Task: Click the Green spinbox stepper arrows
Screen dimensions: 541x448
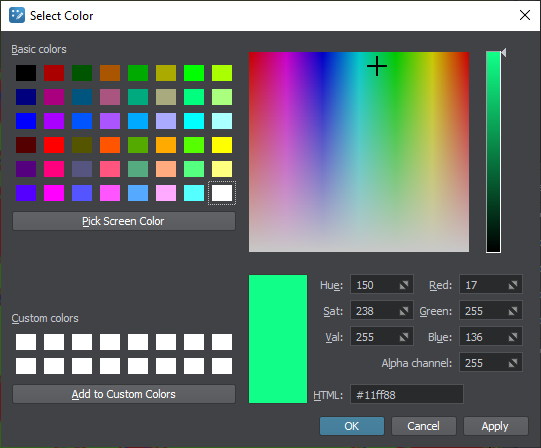Action: [x=513, y=311]
